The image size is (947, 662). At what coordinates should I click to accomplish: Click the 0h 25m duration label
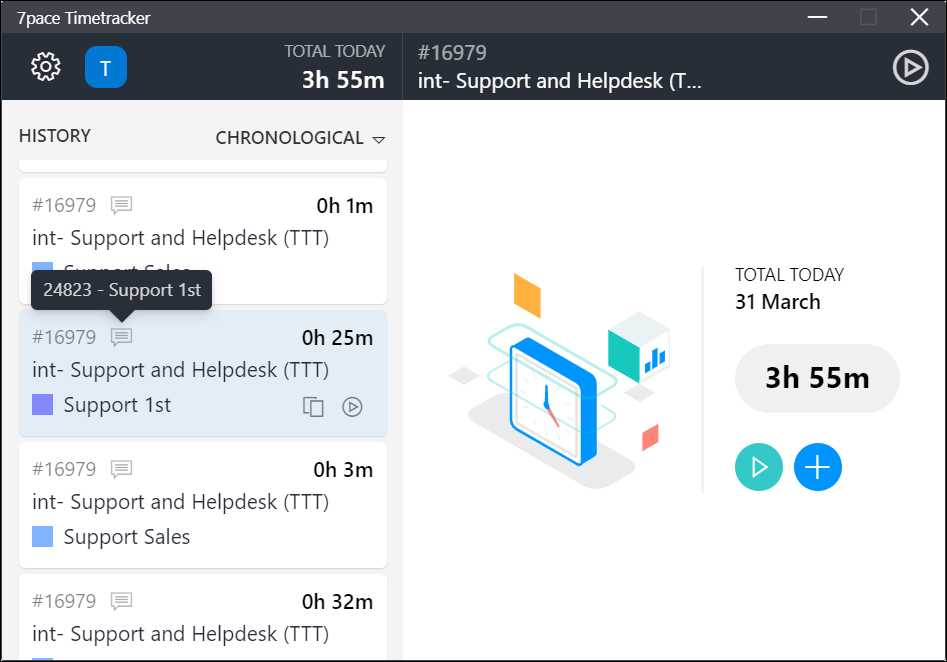[x=337, y=338]
